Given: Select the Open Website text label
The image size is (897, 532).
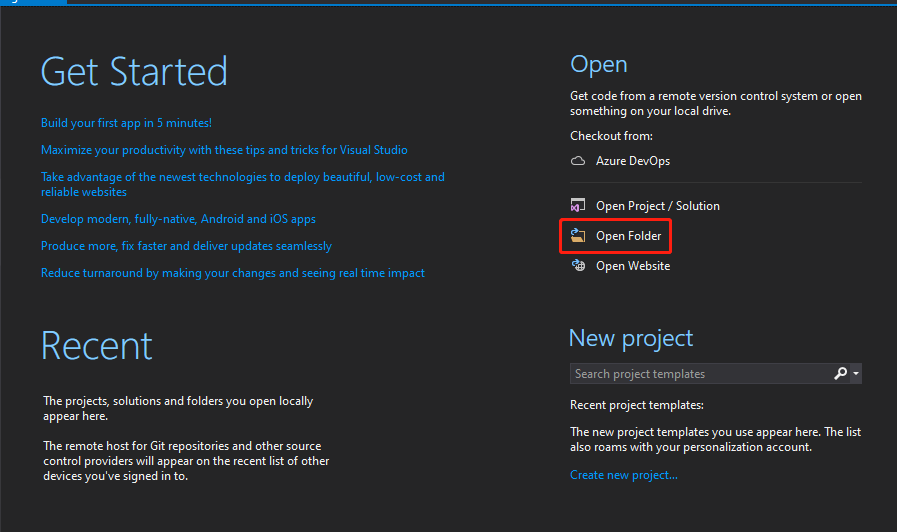Looking at the screenshot, I should coord(633,266).
